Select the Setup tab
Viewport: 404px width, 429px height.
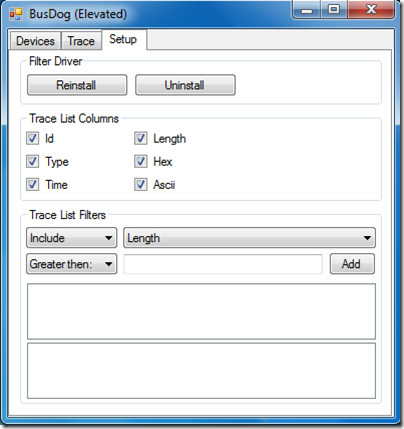coord(123,39)
